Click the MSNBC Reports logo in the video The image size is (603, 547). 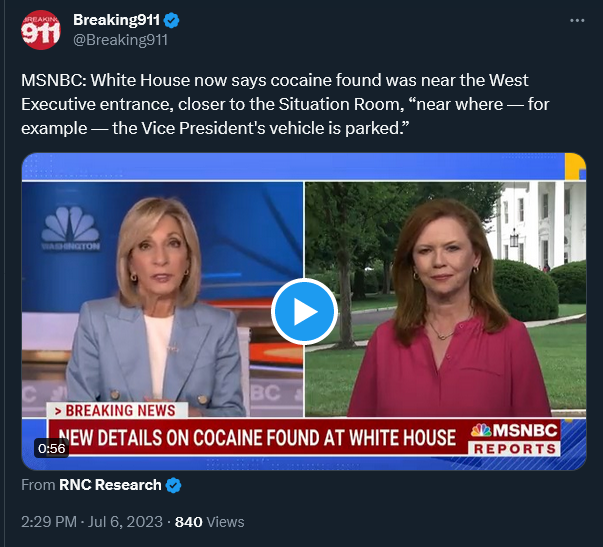coord(514,439)
